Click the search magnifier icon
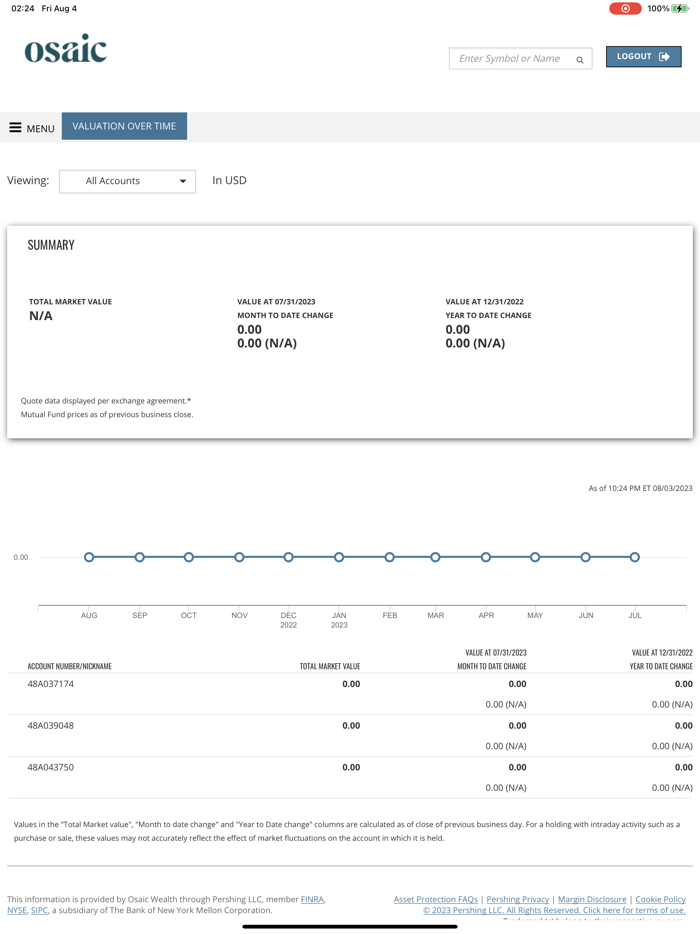 (x=580, y=60)
